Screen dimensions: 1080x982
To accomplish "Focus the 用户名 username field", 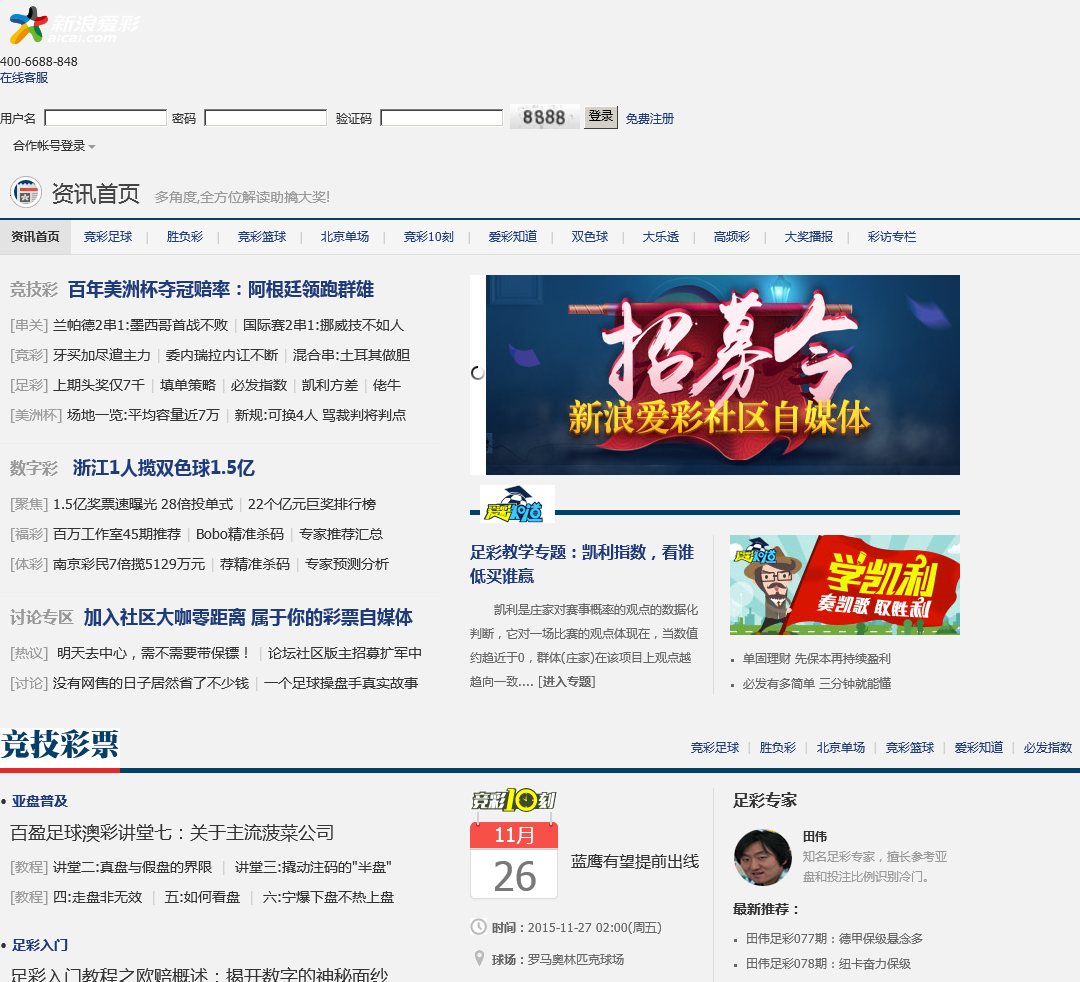I will click(x=105, y=118).
